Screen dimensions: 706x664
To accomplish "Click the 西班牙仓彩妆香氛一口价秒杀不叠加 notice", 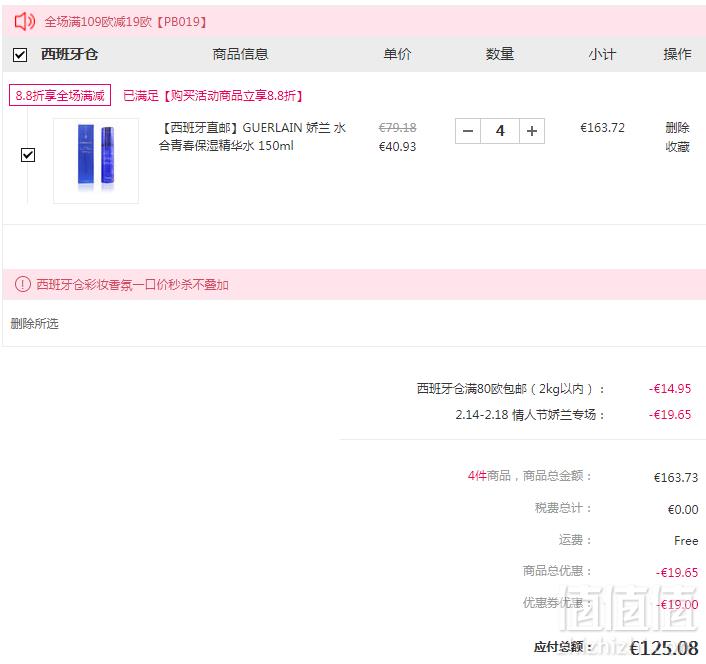I will pyautogui.click(x=132, y=285).
